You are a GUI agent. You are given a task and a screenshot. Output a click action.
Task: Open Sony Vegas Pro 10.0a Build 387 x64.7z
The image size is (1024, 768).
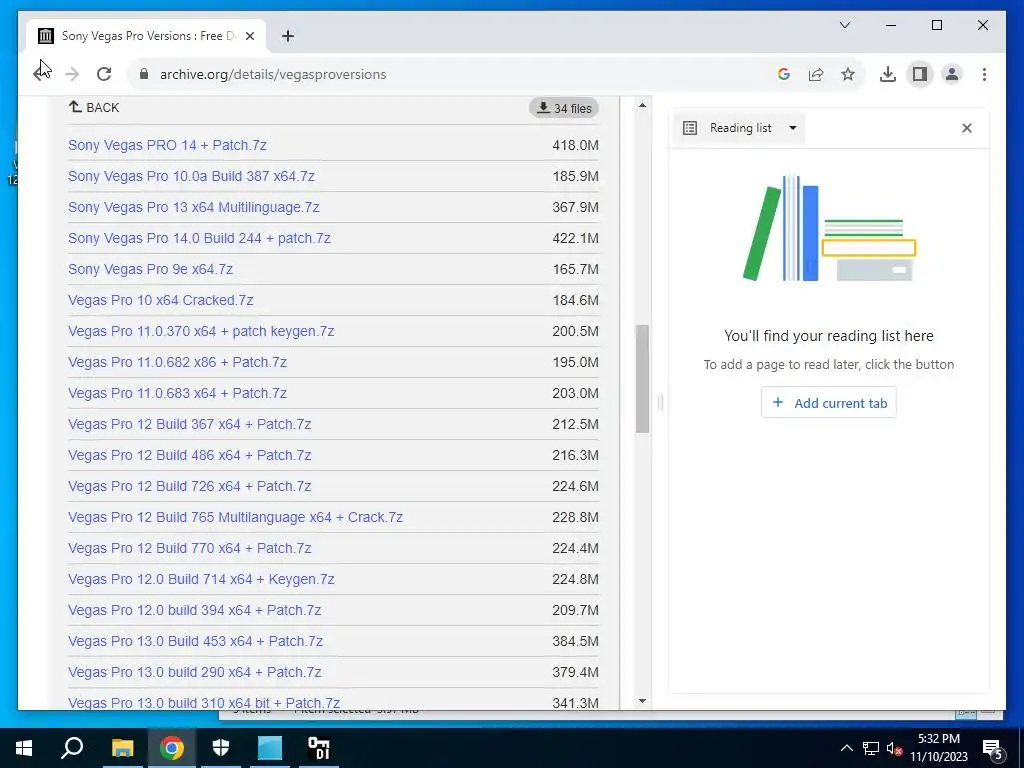point(191,176)
